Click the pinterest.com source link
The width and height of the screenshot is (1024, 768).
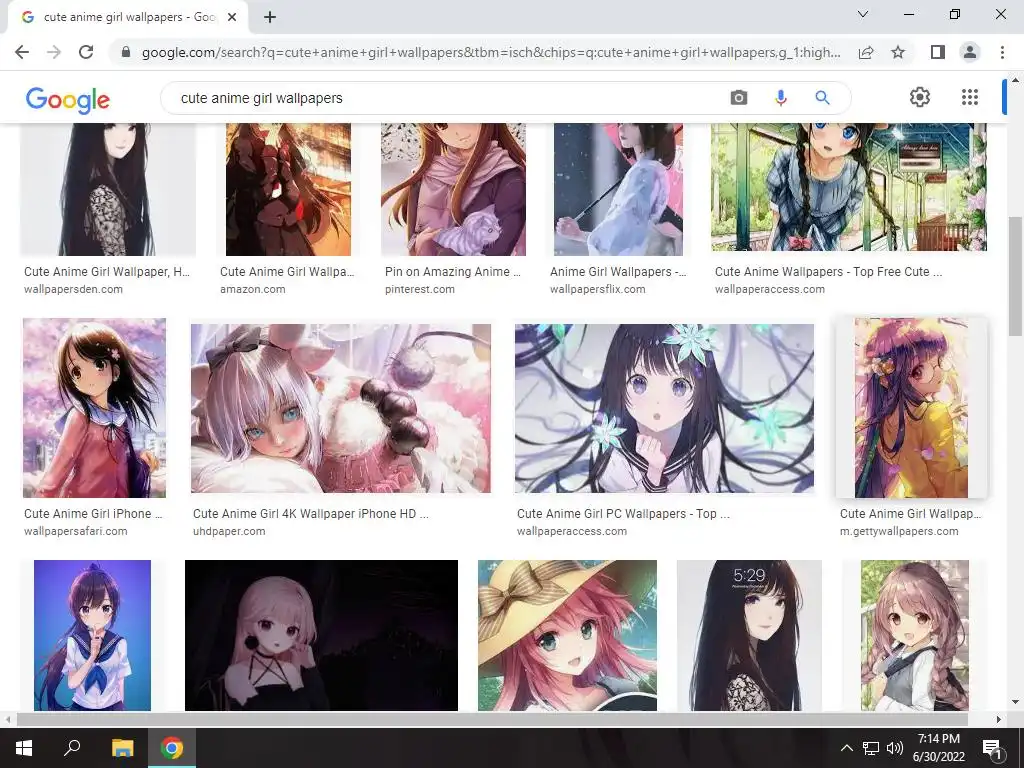(x=420, y=289)
